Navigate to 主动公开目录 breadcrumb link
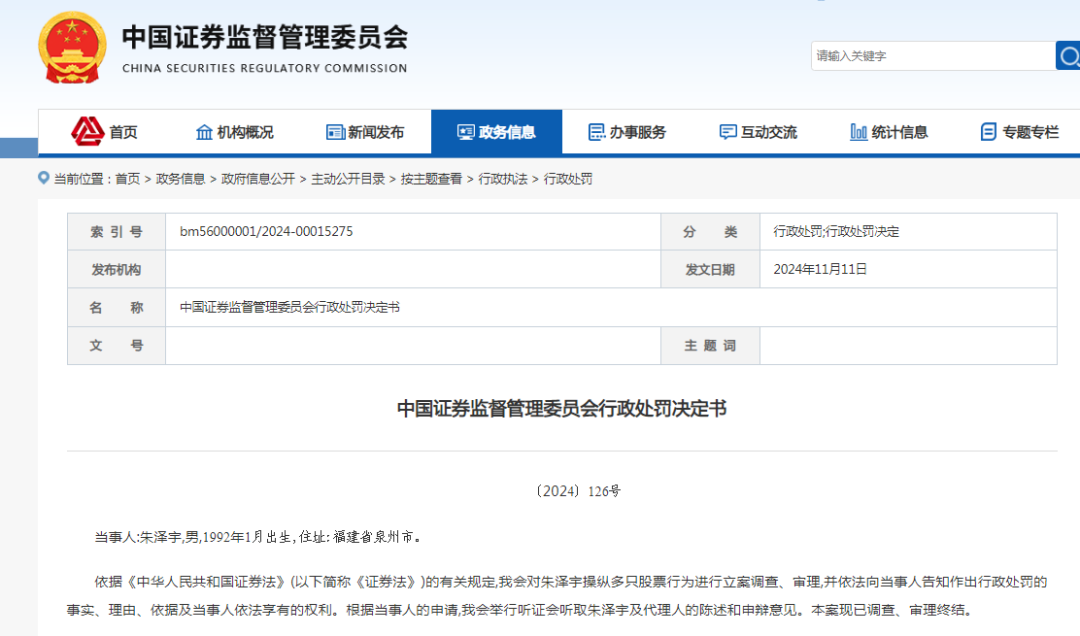The image size is (1080, 636). pos(348,179)
